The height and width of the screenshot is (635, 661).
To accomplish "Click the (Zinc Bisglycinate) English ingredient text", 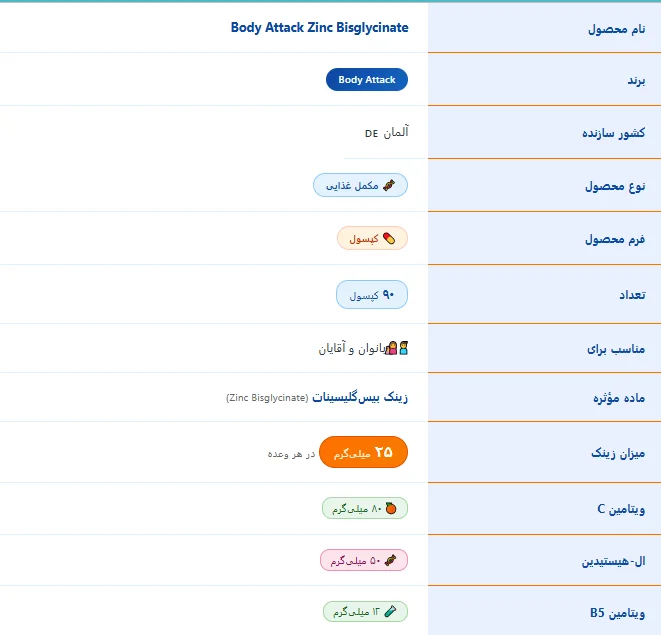I will 267,398.
